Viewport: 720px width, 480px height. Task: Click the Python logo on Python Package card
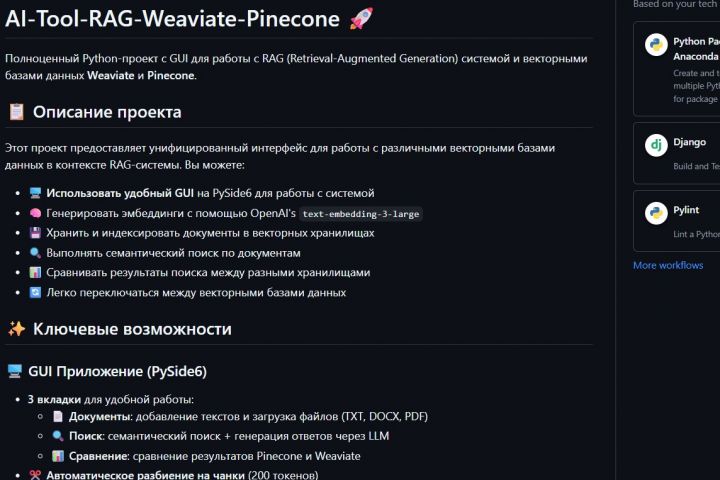pos(656,43)
